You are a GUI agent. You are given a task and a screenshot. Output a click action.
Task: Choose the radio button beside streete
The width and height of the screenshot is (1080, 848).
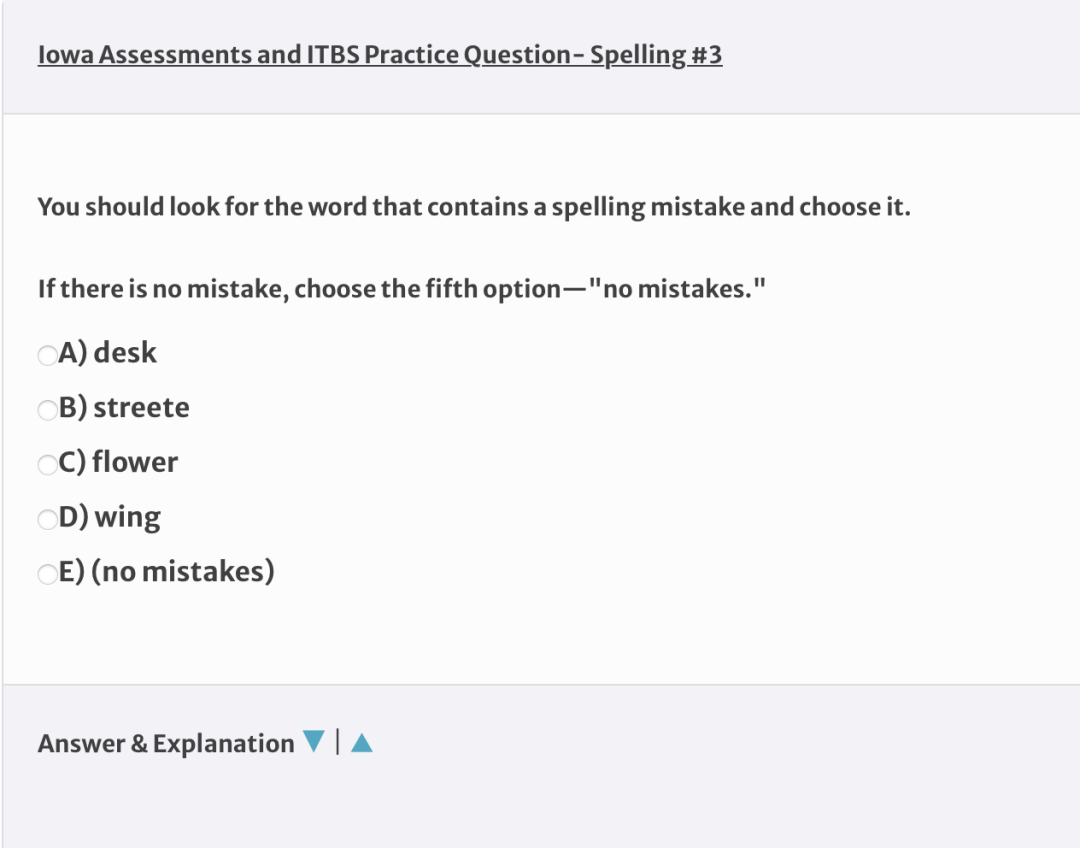point(48,410)
